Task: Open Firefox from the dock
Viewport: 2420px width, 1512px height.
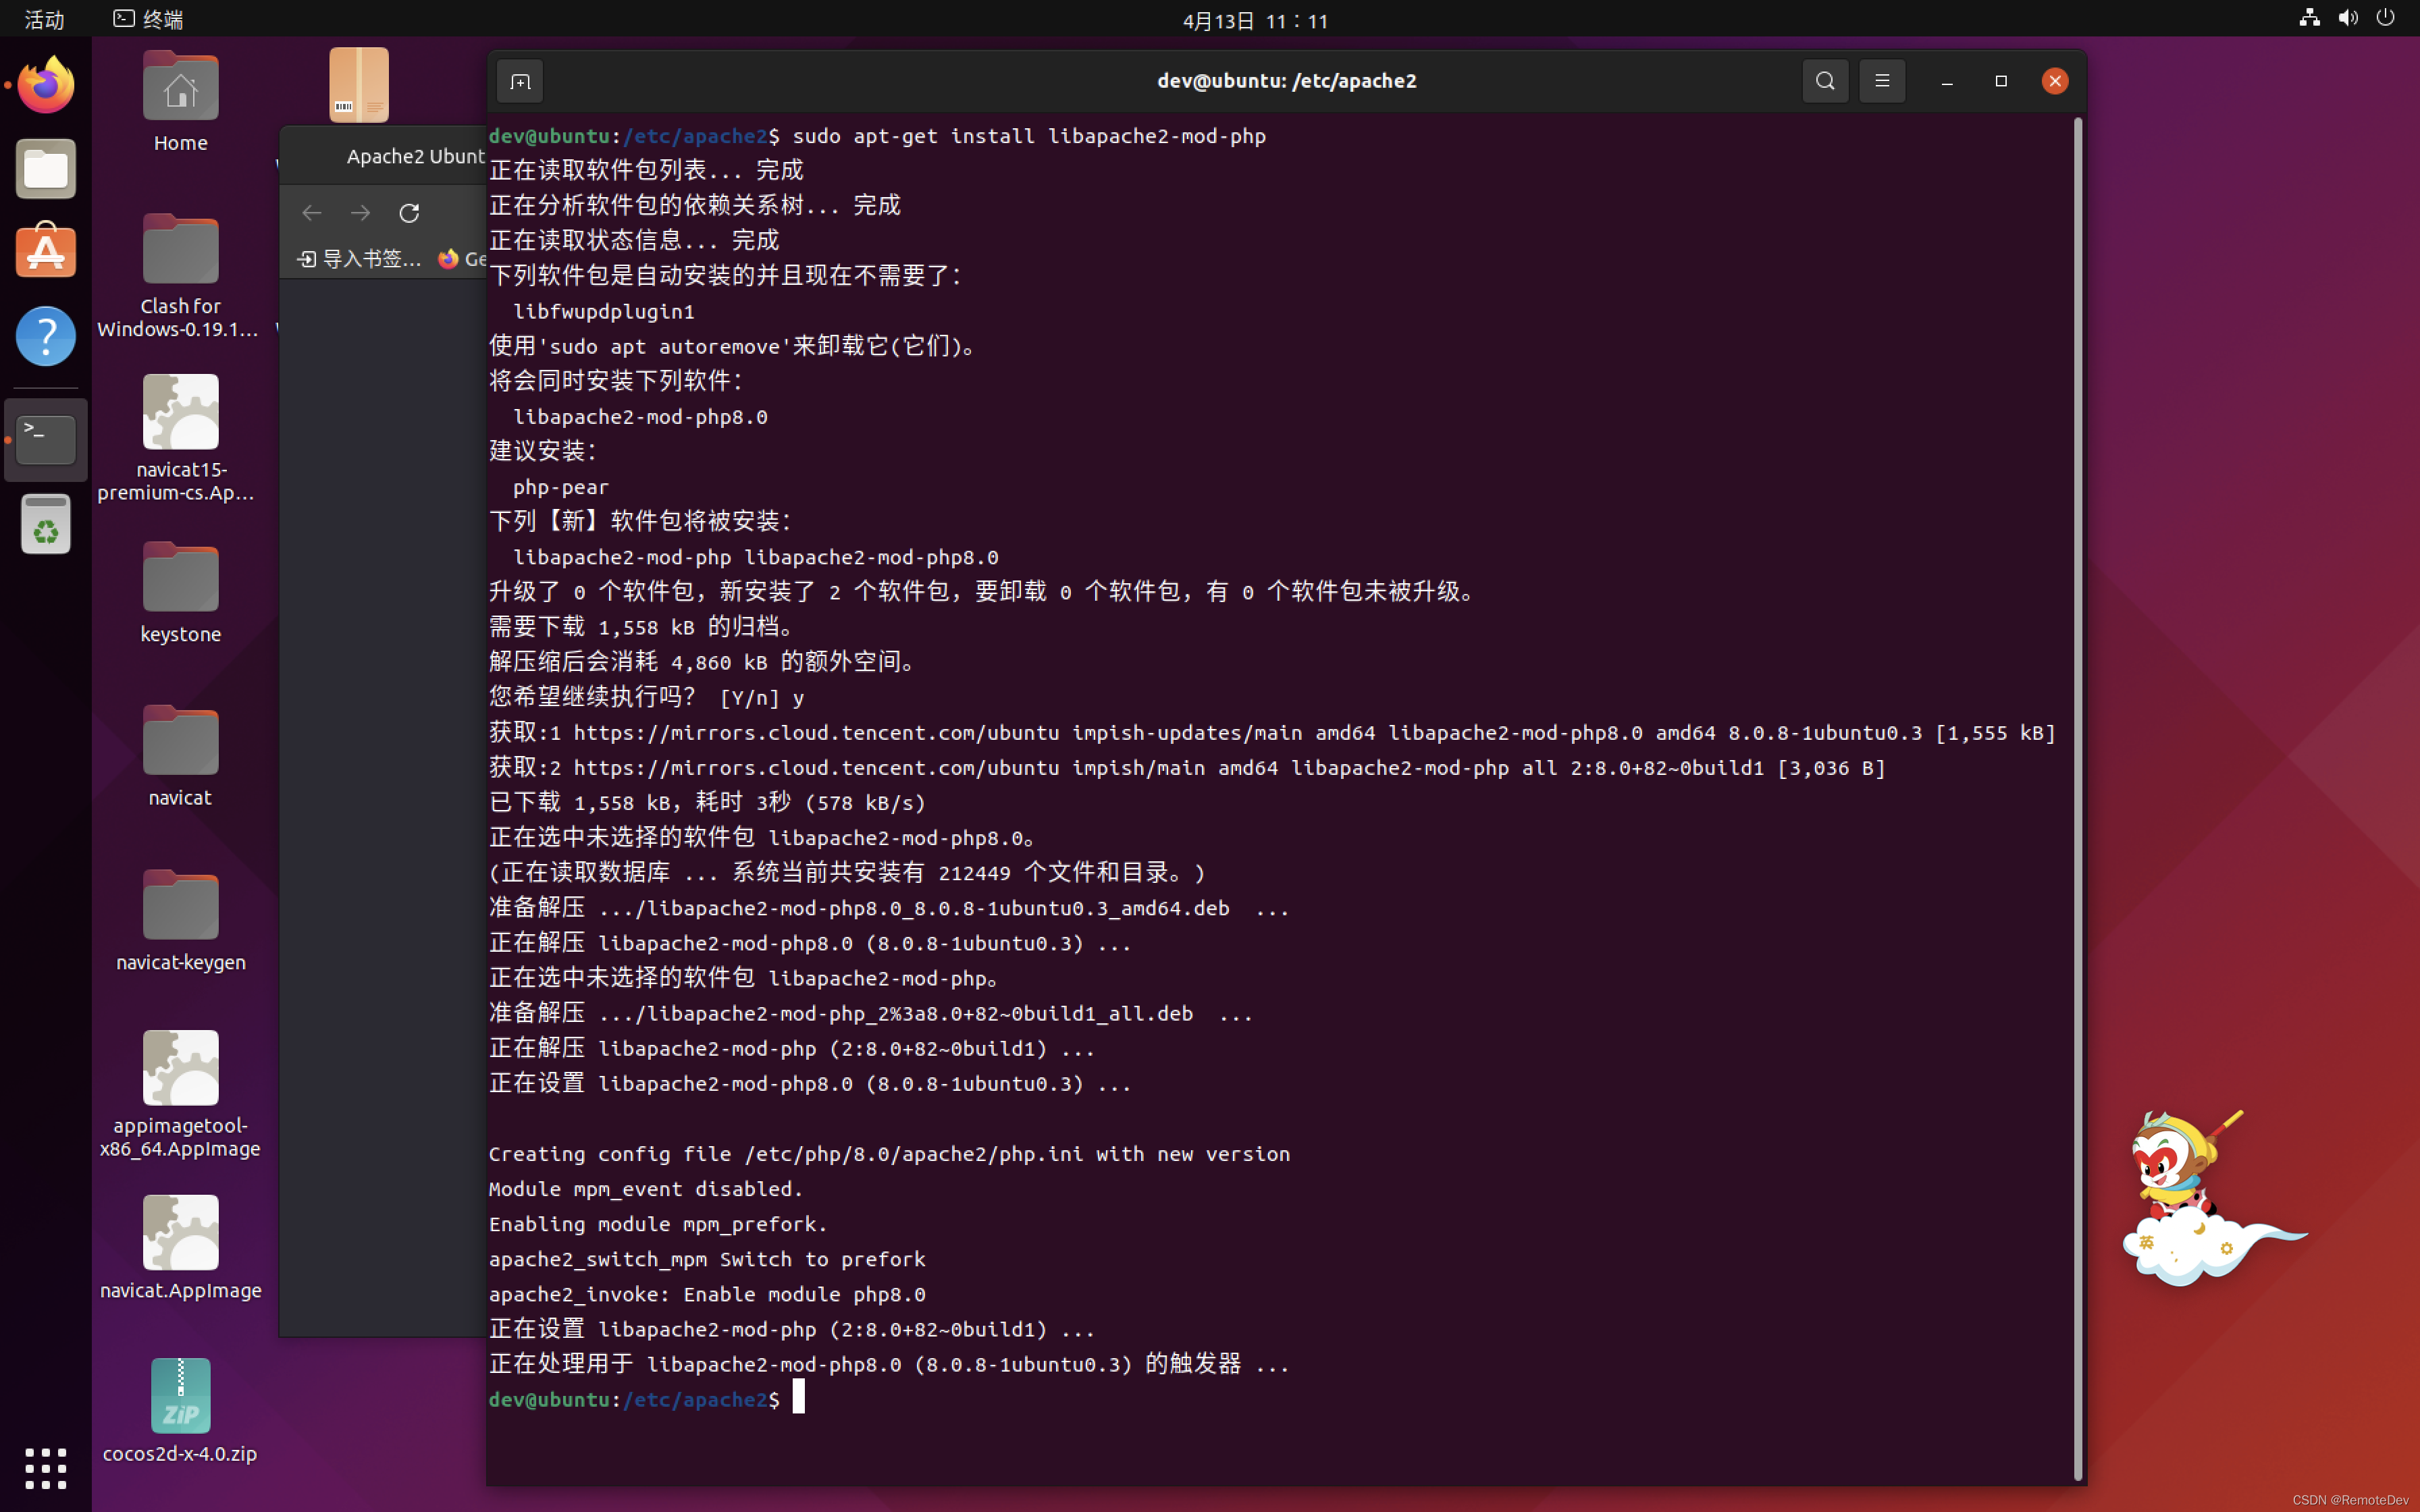Action: point(46,85)
